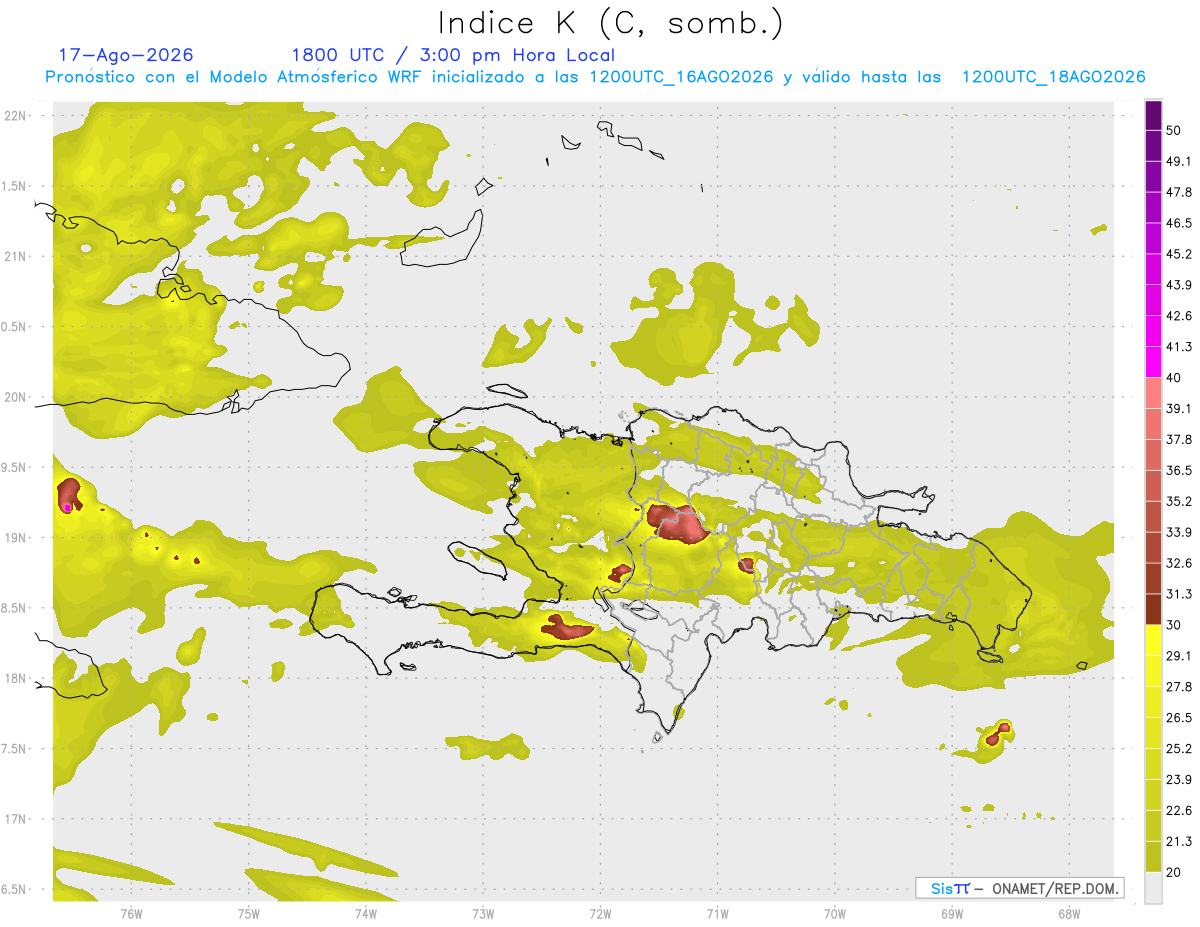Viewport: 1200px width, 927px height.
Task: Click legend value "41.3"
Action: (x=1179, y=347)
